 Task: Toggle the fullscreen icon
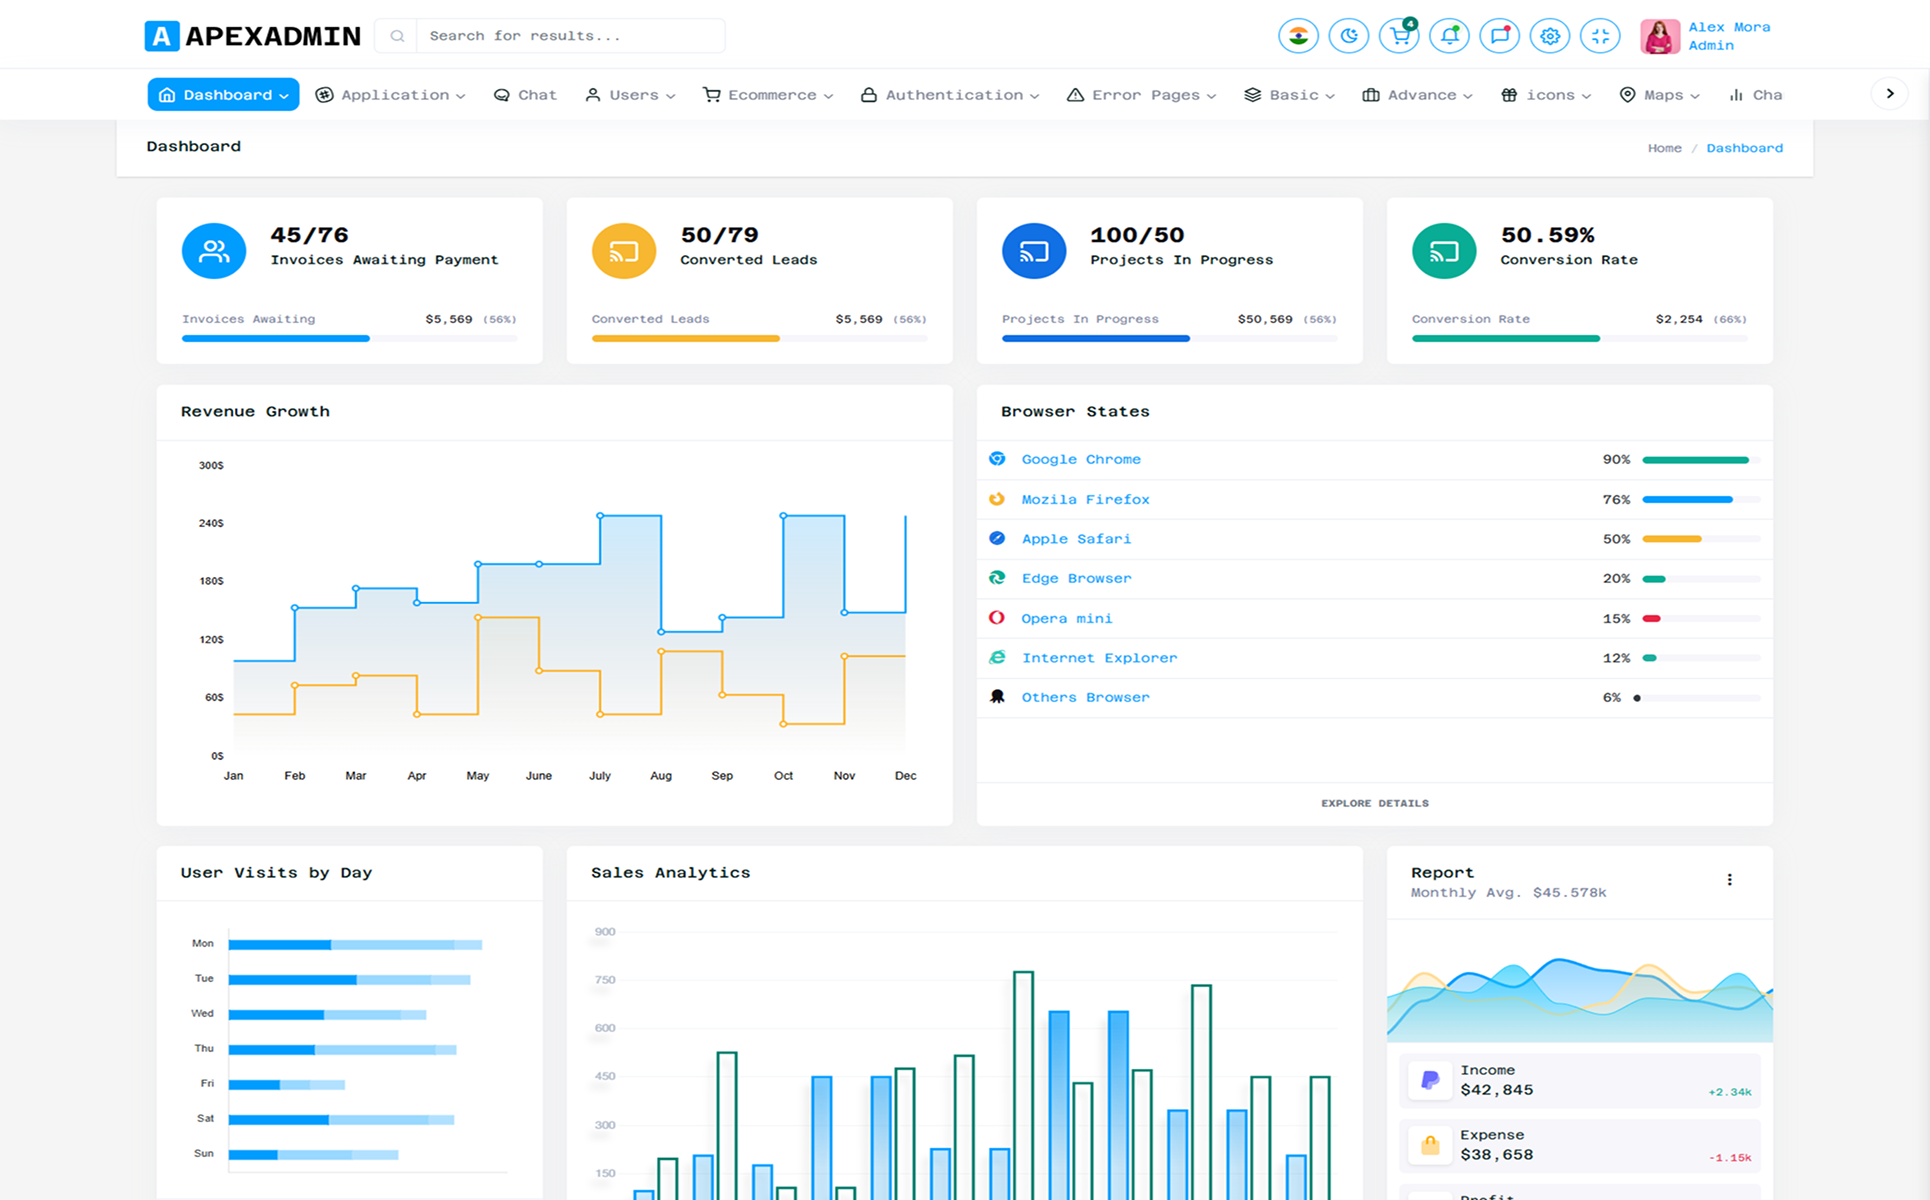pos(1600,36)
